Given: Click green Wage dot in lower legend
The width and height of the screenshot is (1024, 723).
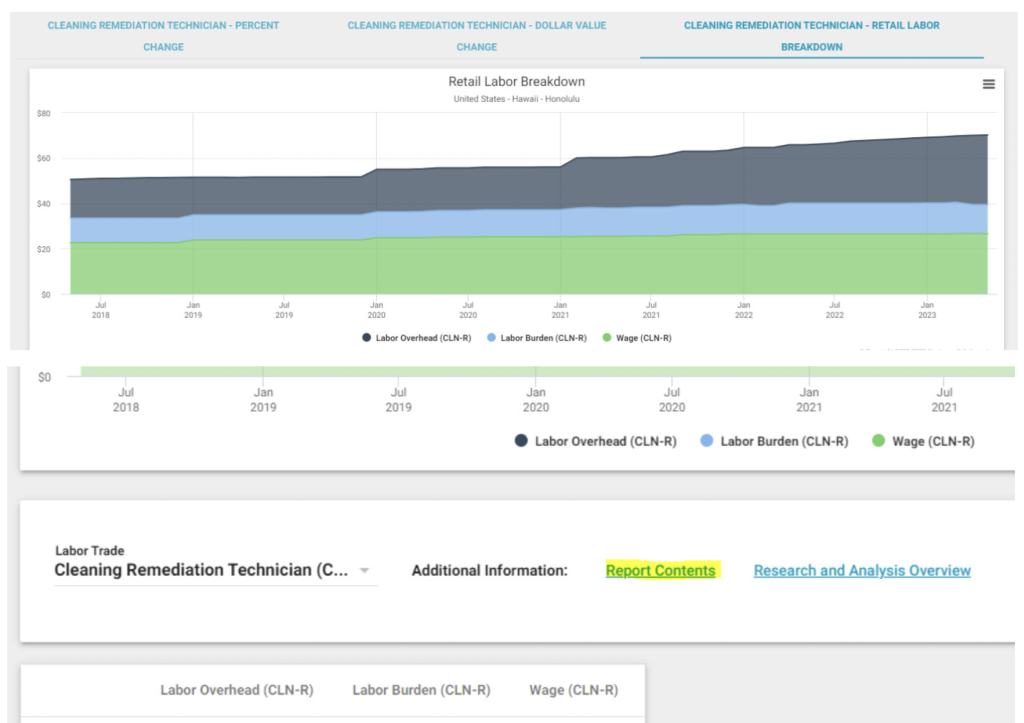Looking at the screenshot, I should tap(878, 441).
